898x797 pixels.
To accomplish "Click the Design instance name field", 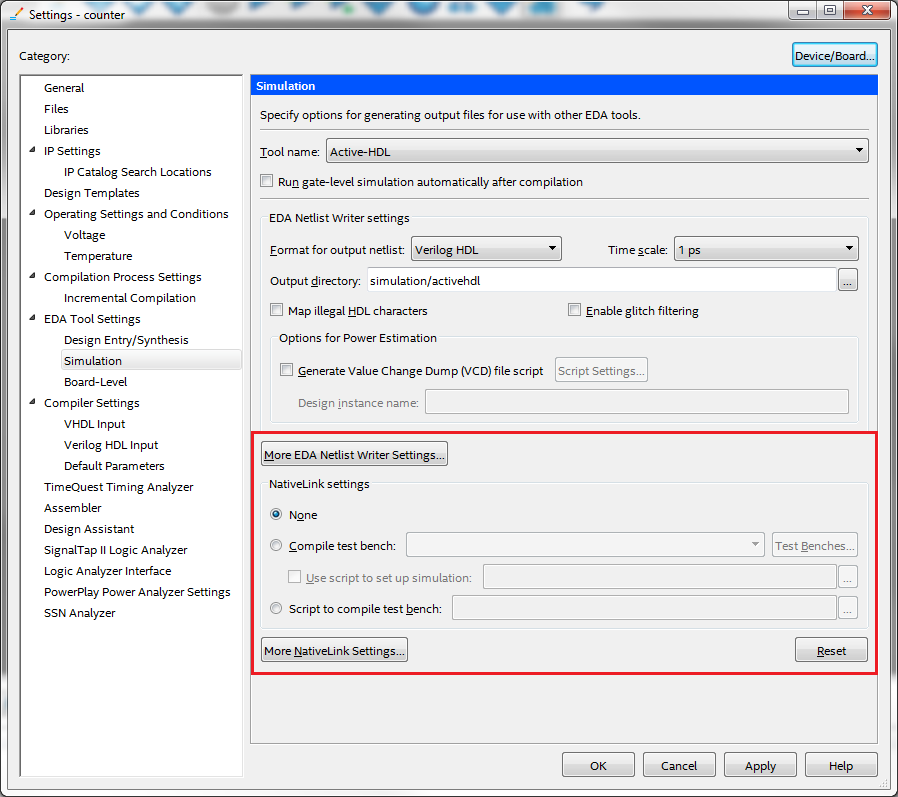I will click(x=636, y=402).
